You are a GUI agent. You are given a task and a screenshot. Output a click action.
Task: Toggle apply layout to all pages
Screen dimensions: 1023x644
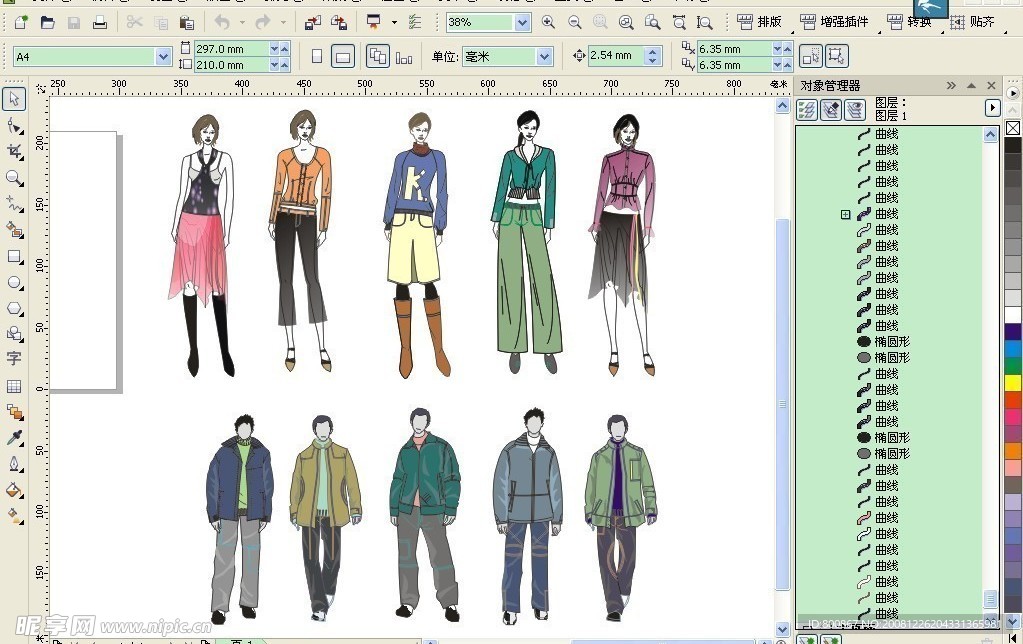click(x=378, y=56)
